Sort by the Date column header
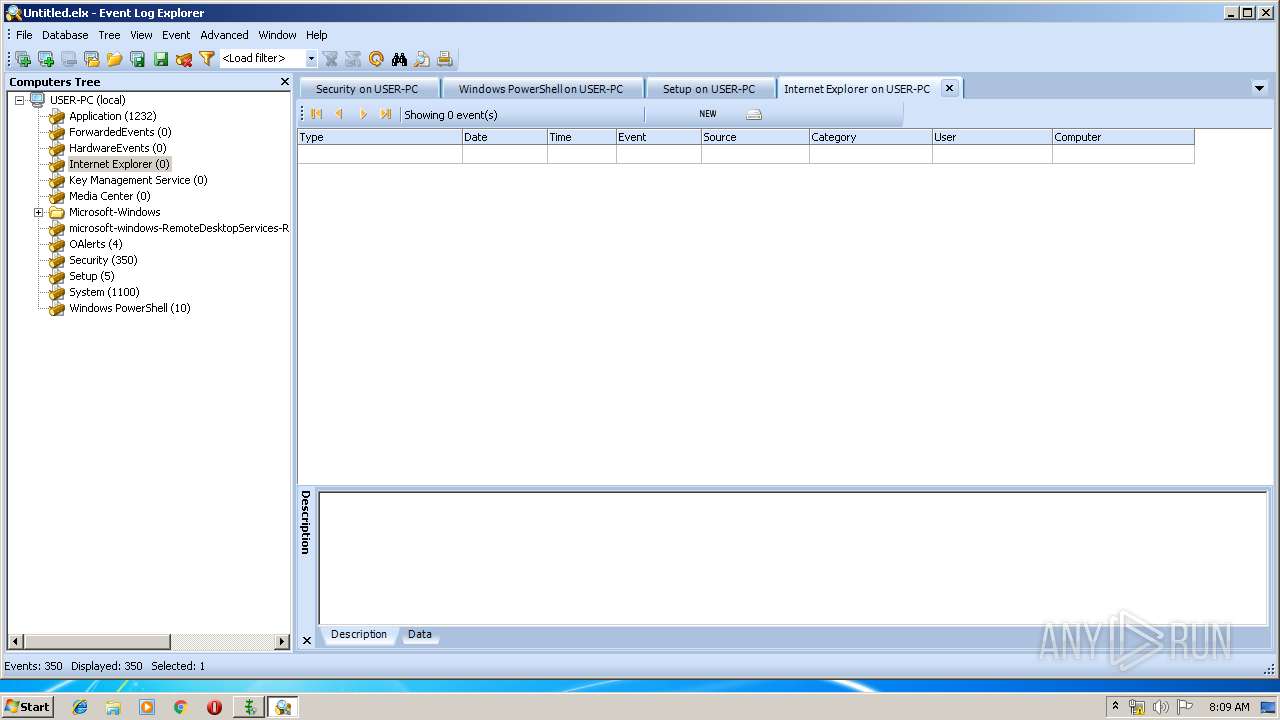The image size is (1280, 720). 505,137
